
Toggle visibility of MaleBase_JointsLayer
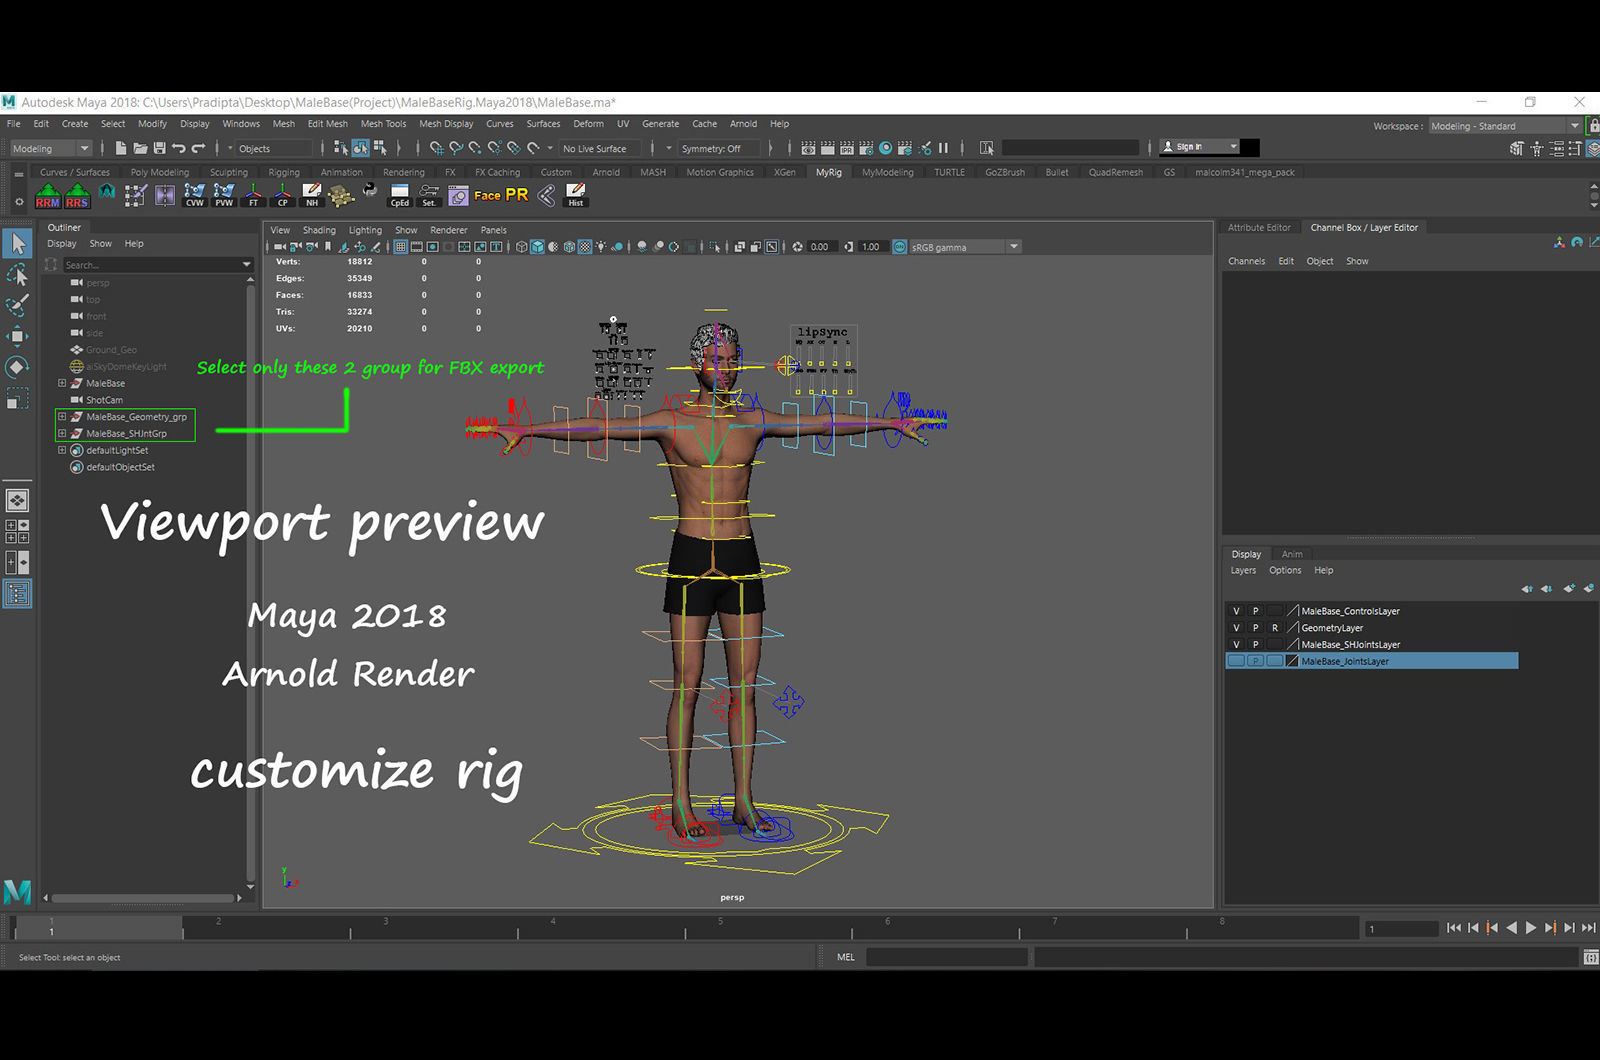pyautogui.click(x=1236, y=661)
